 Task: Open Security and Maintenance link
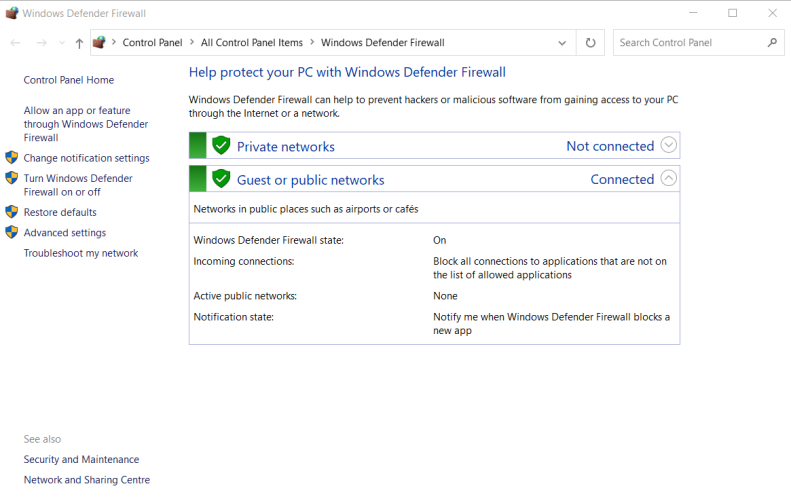coord(81,459)
